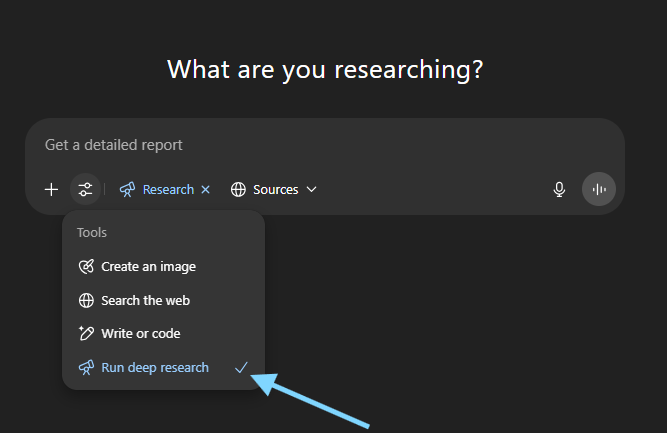Click the plus attach icon

(x=51, y=190)
